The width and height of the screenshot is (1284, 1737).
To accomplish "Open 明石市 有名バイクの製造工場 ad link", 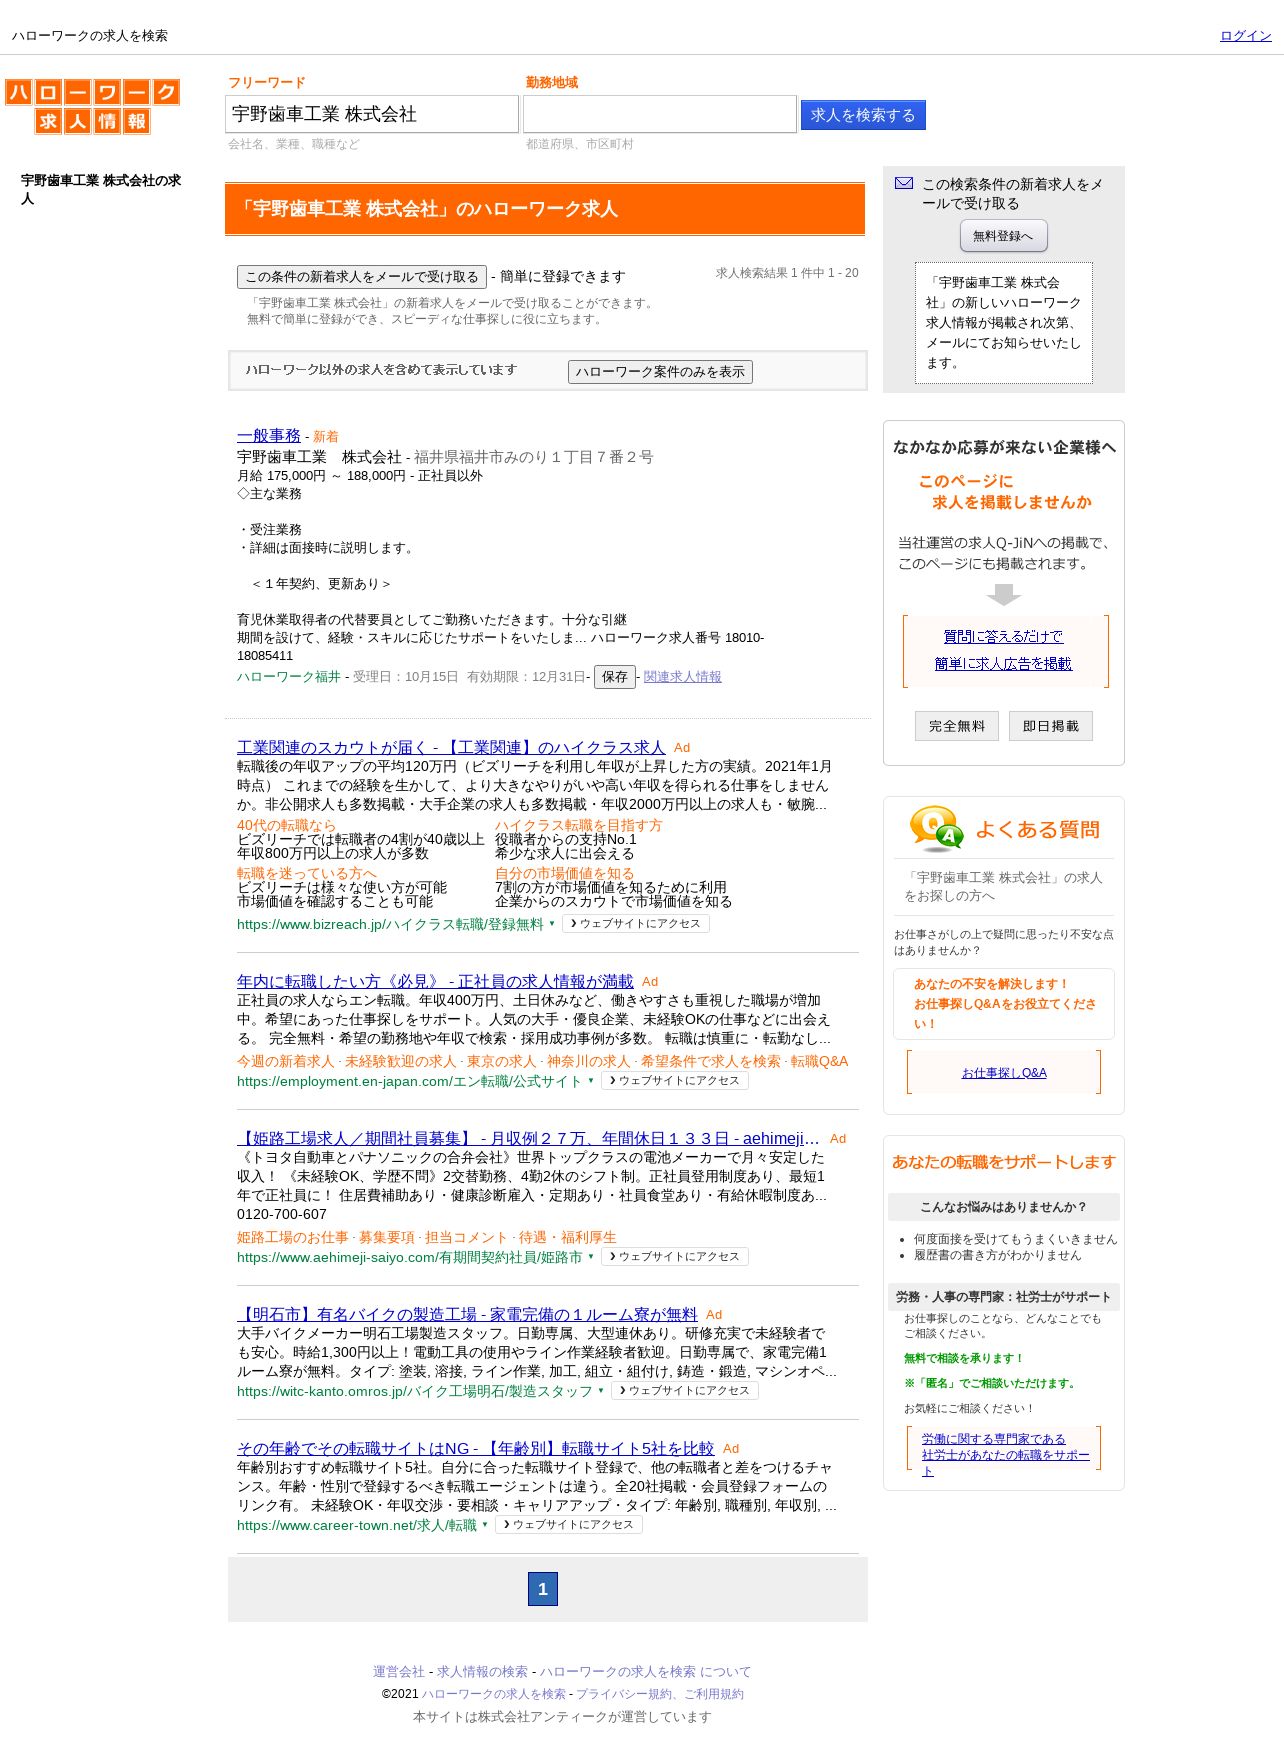I will pos(467,1314).
